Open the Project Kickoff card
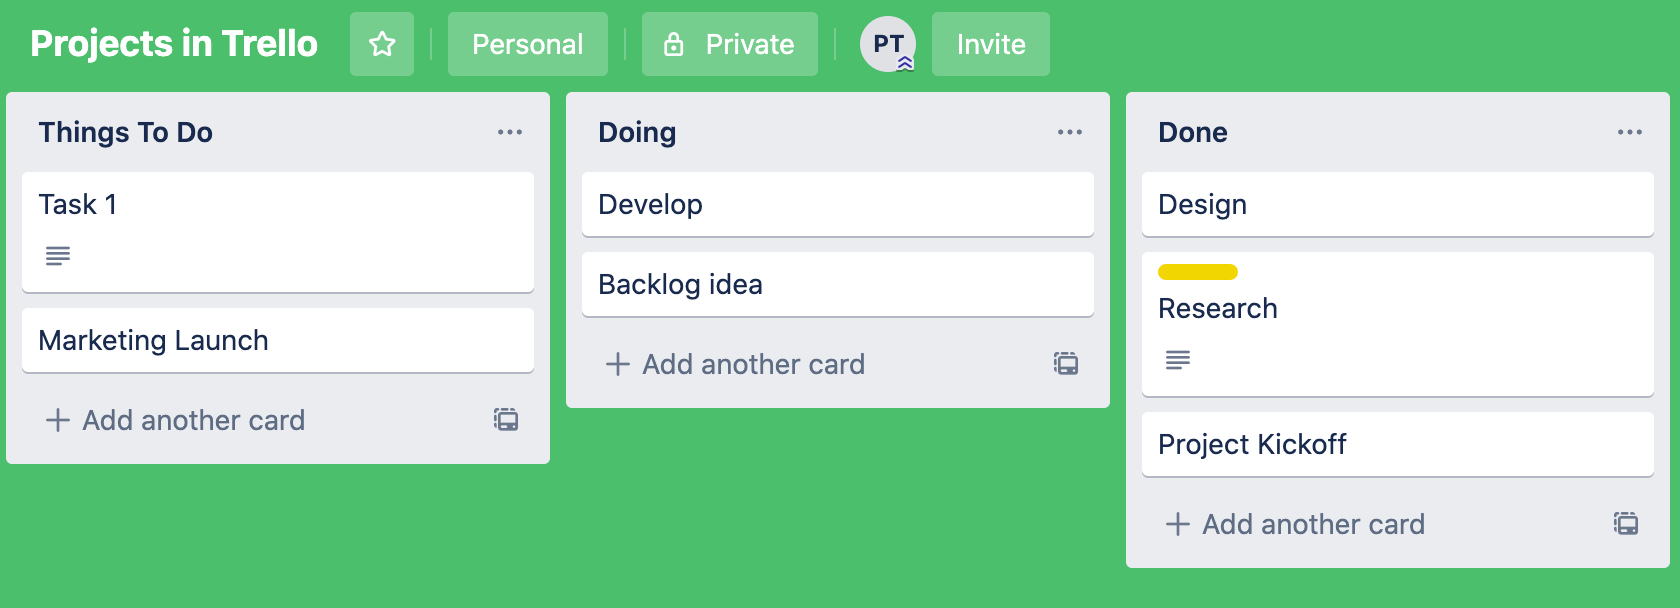This screenshot has width=1680, height=608. click(x=1398, y=444)
